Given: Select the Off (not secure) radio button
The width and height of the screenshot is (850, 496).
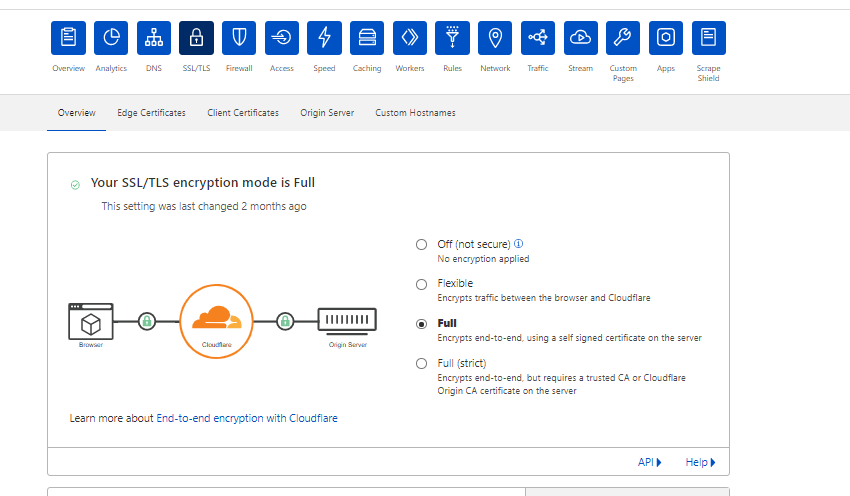Looking at the screenshot, I should [421, 244].
